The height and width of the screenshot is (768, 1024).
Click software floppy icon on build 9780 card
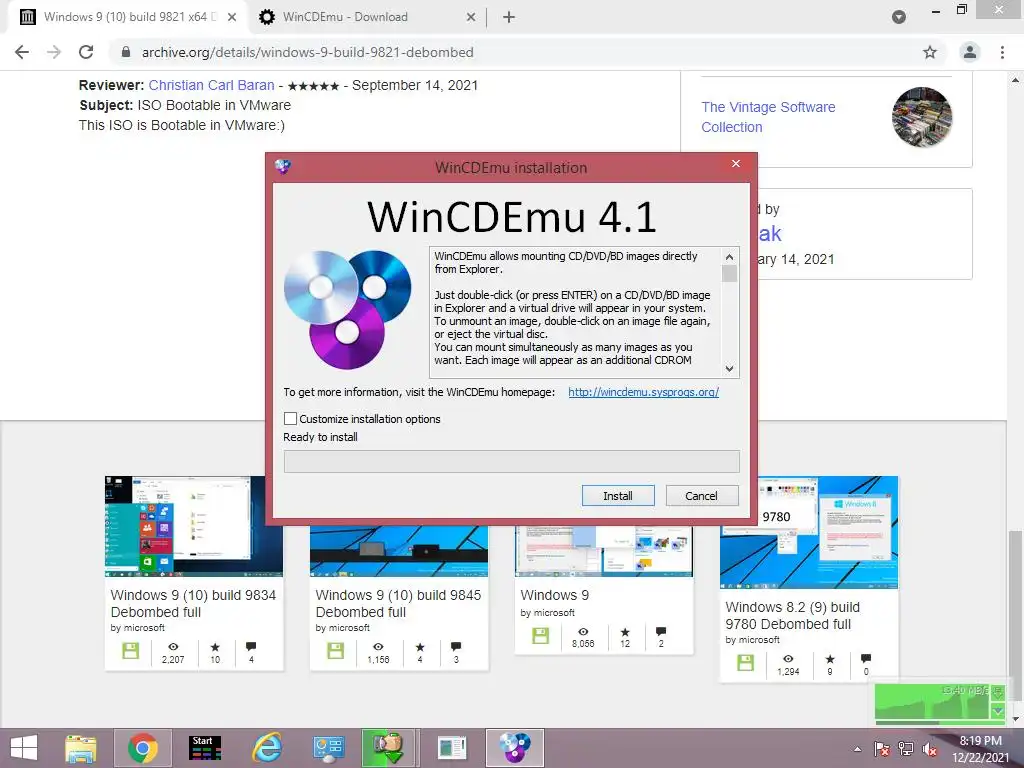click(x=746, y=663)
